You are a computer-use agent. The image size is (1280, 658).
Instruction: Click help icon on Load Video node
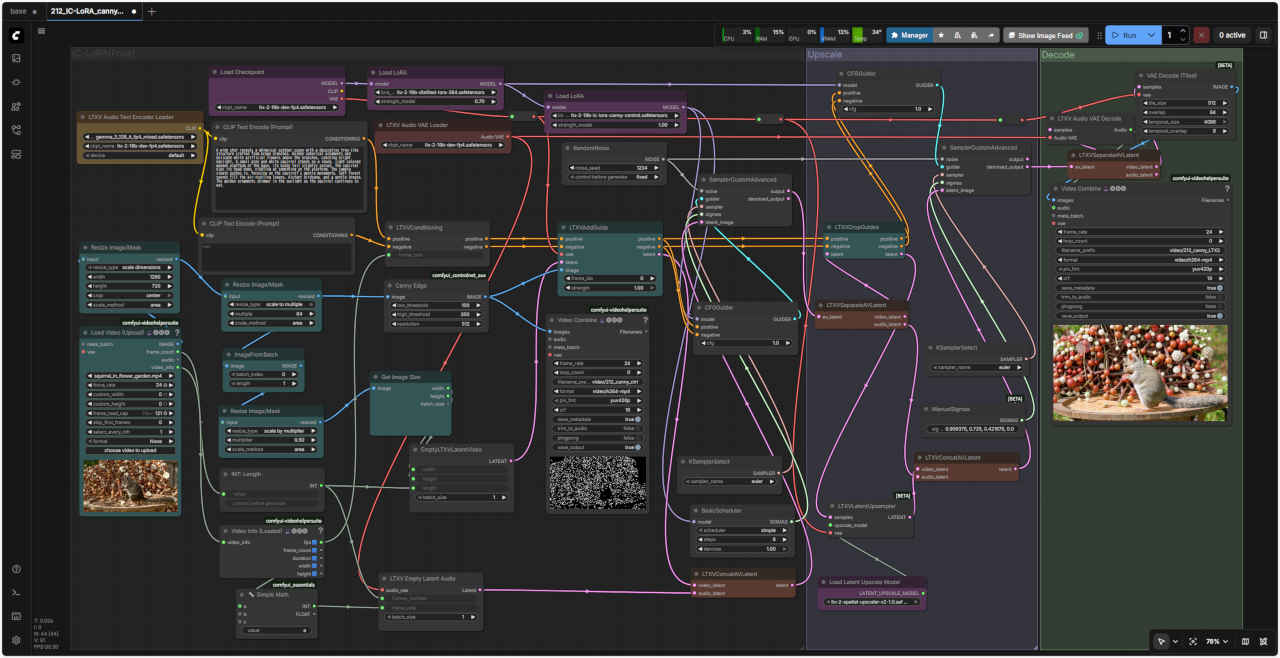(177, 332)
